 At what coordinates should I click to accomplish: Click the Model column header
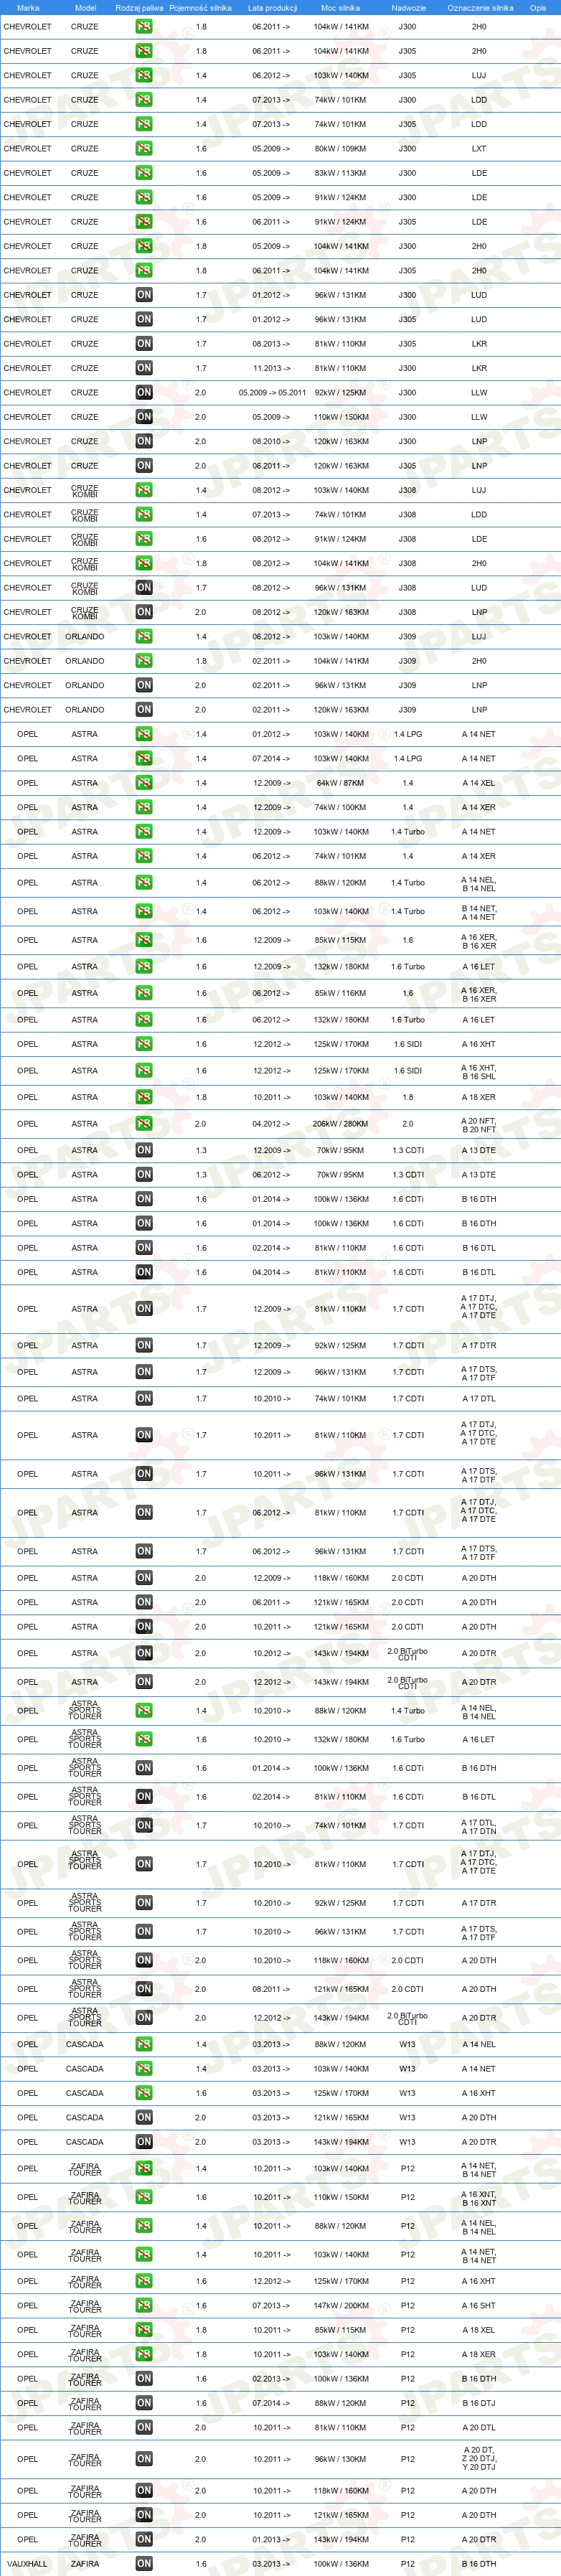(x=85, y=7)
